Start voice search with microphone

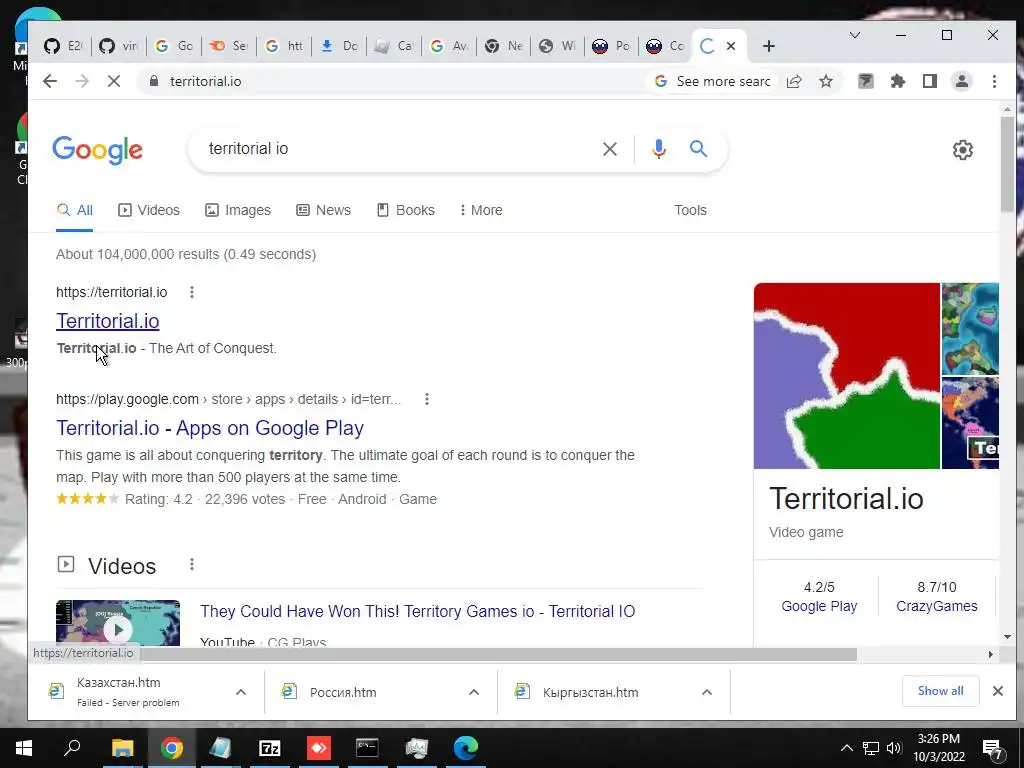659,149
